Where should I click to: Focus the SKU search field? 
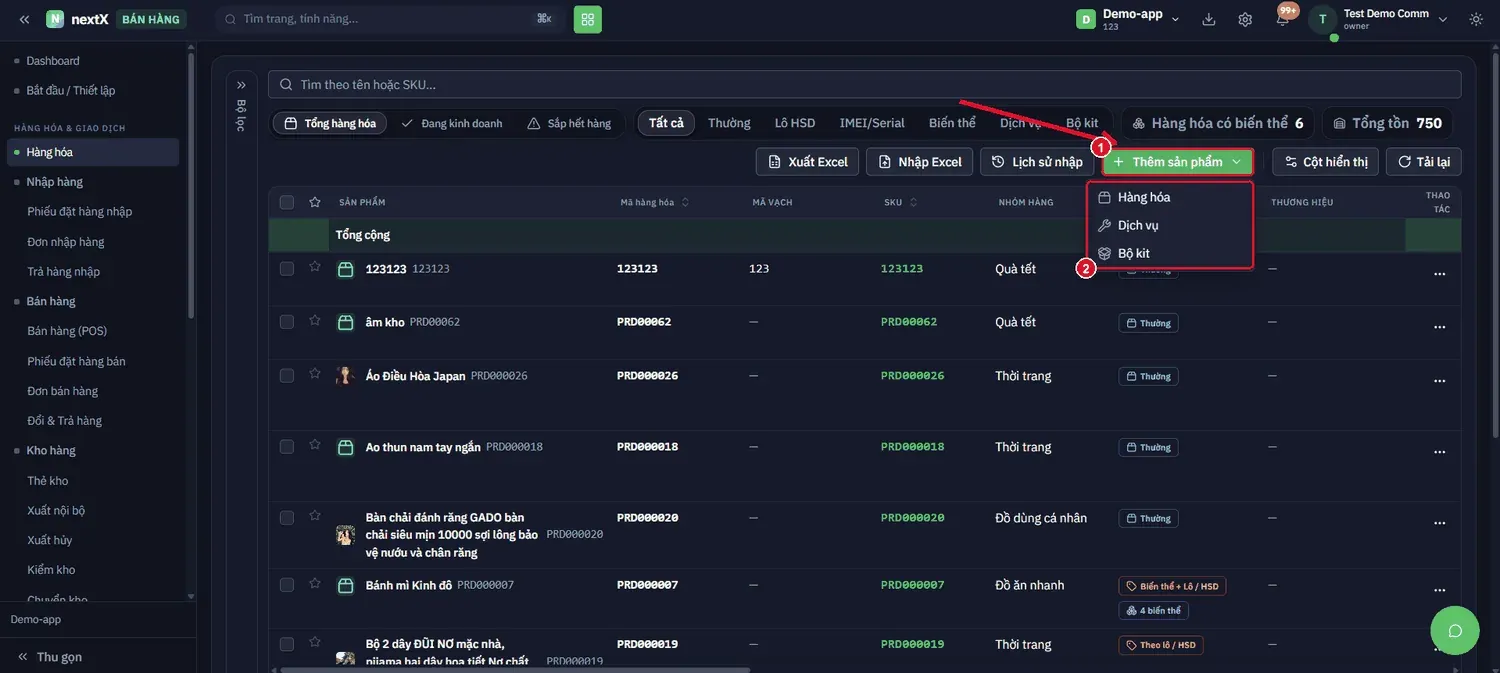coord(865,85)
